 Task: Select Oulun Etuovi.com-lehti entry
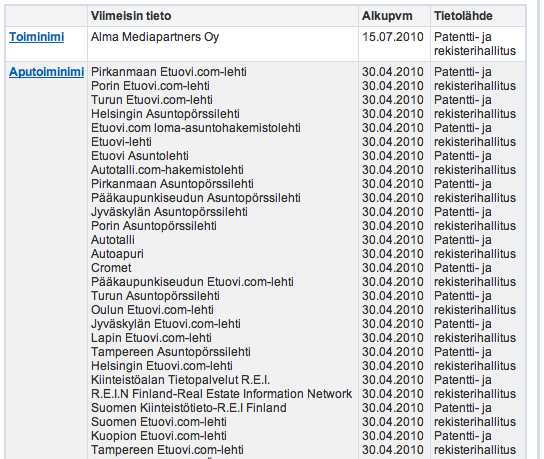coord(152,310)
